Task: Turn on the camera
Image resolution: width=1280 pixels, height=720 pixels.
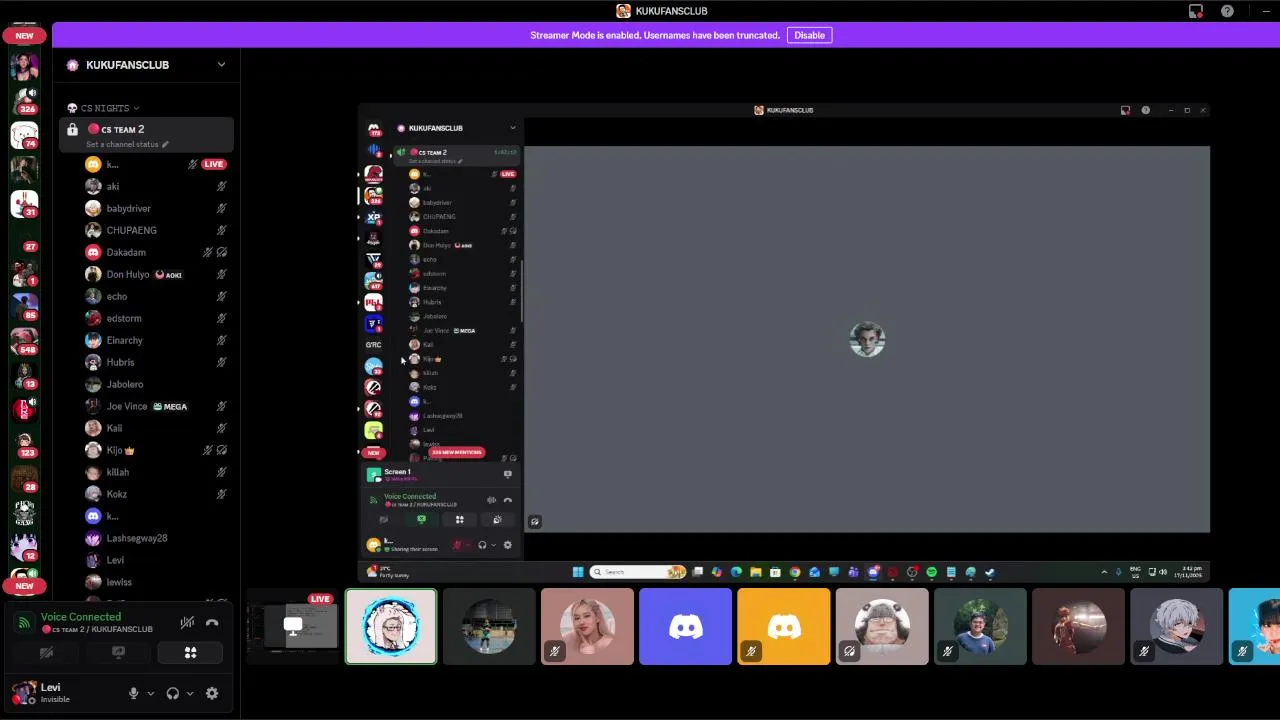Action: pyautogui.click(x=46, y=653)
